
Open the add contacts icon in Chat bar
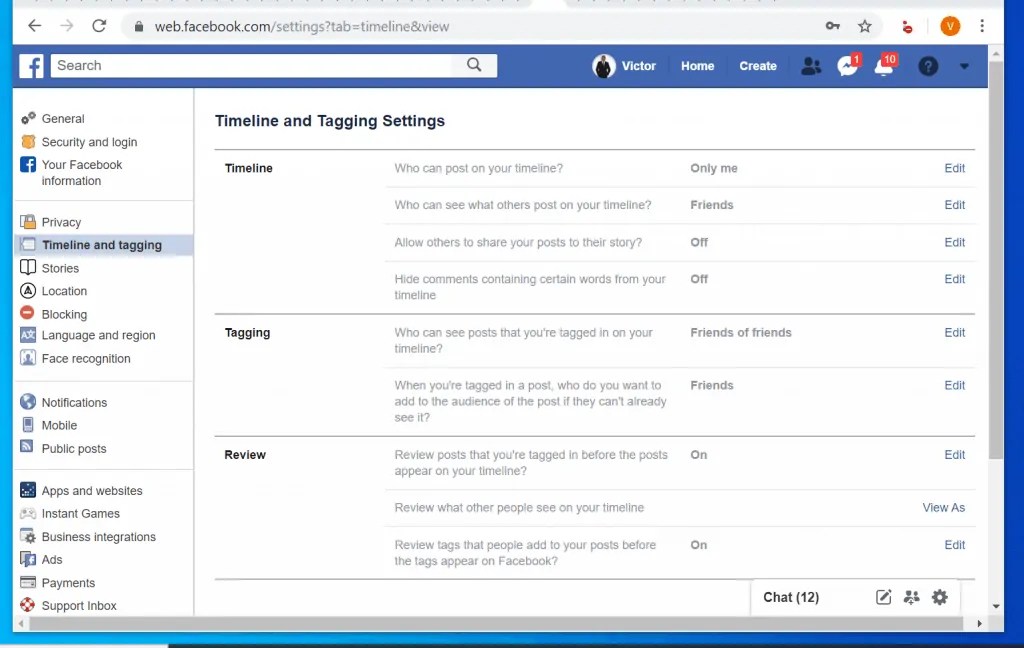pos(911,597)
